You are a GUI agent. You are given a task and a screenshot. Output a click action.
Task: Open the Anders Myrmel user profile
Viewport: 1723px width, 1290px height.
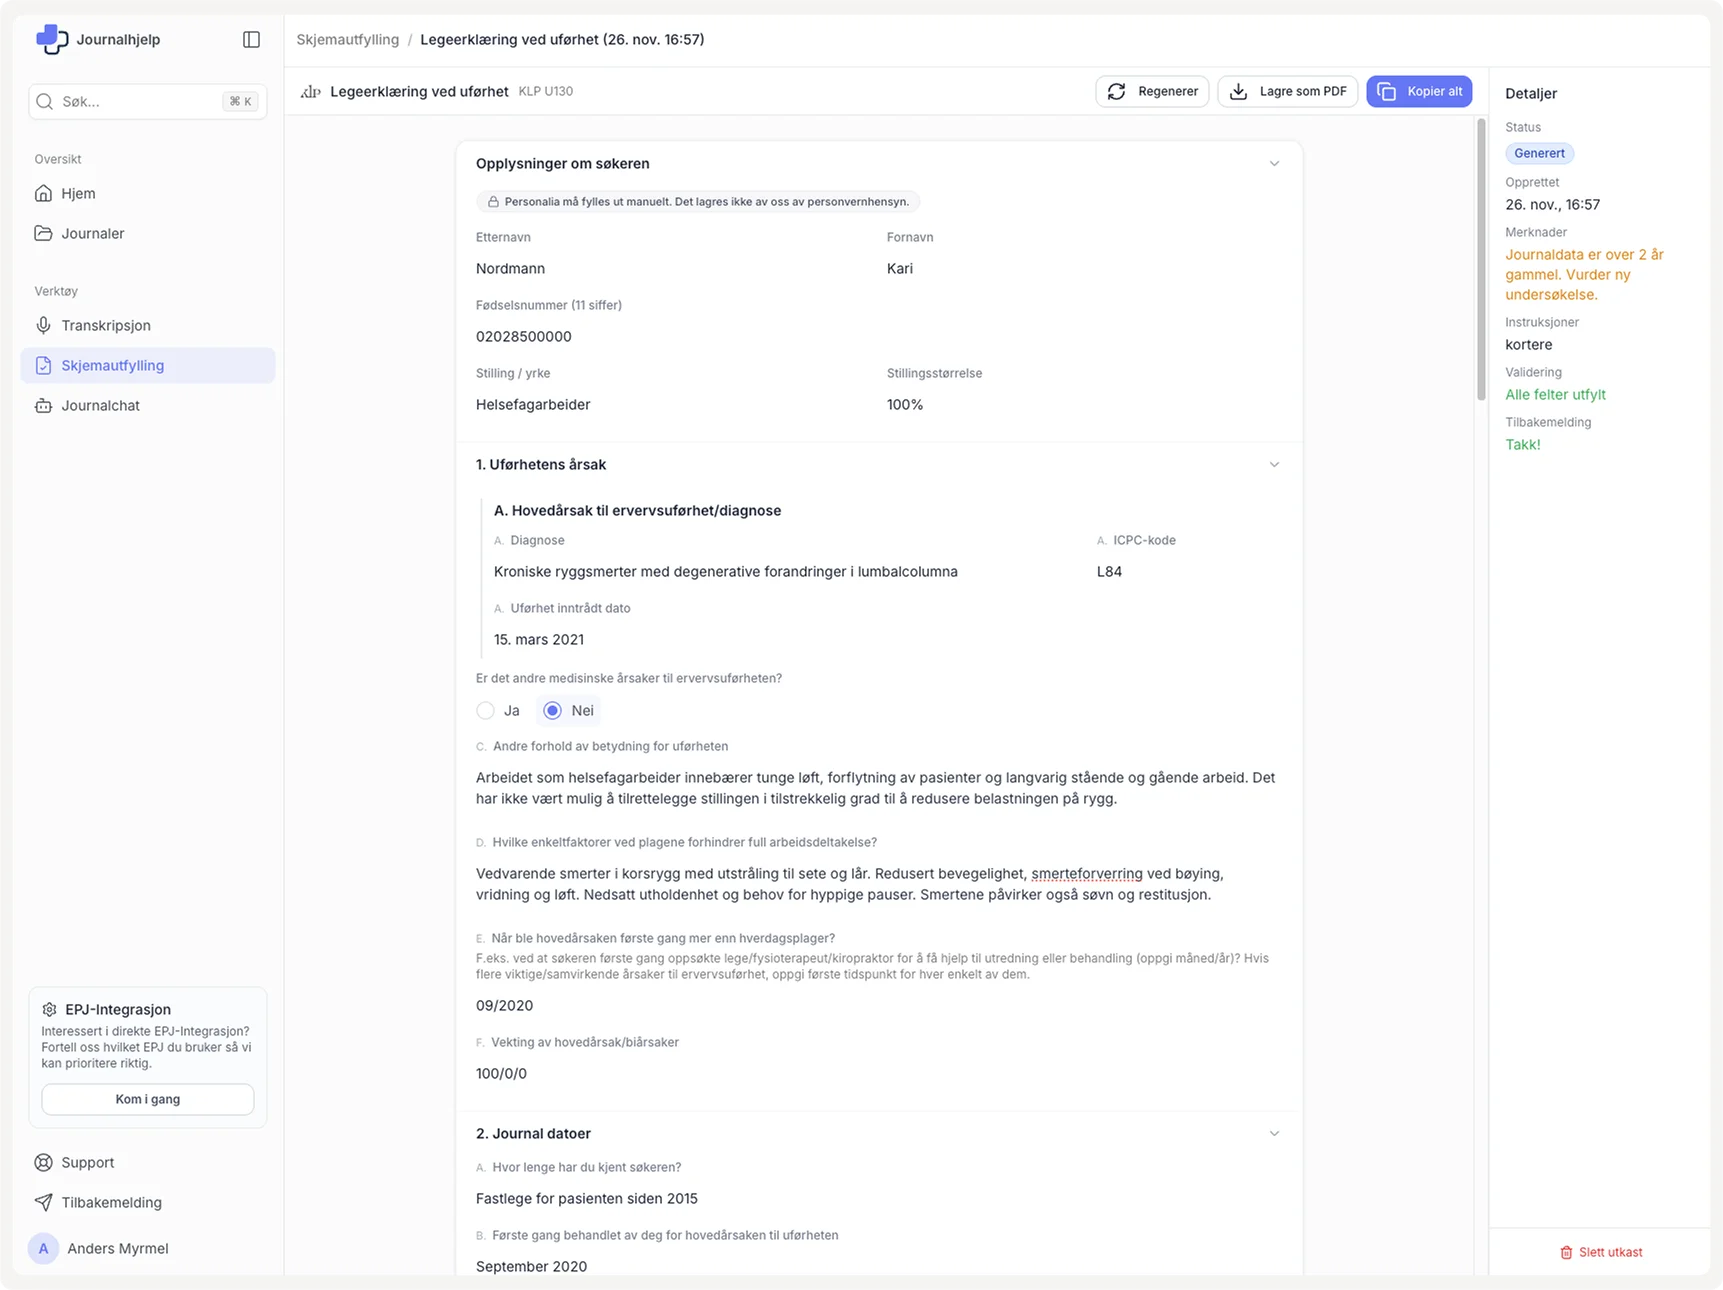pyautogui.click(x=117, y=1248)
